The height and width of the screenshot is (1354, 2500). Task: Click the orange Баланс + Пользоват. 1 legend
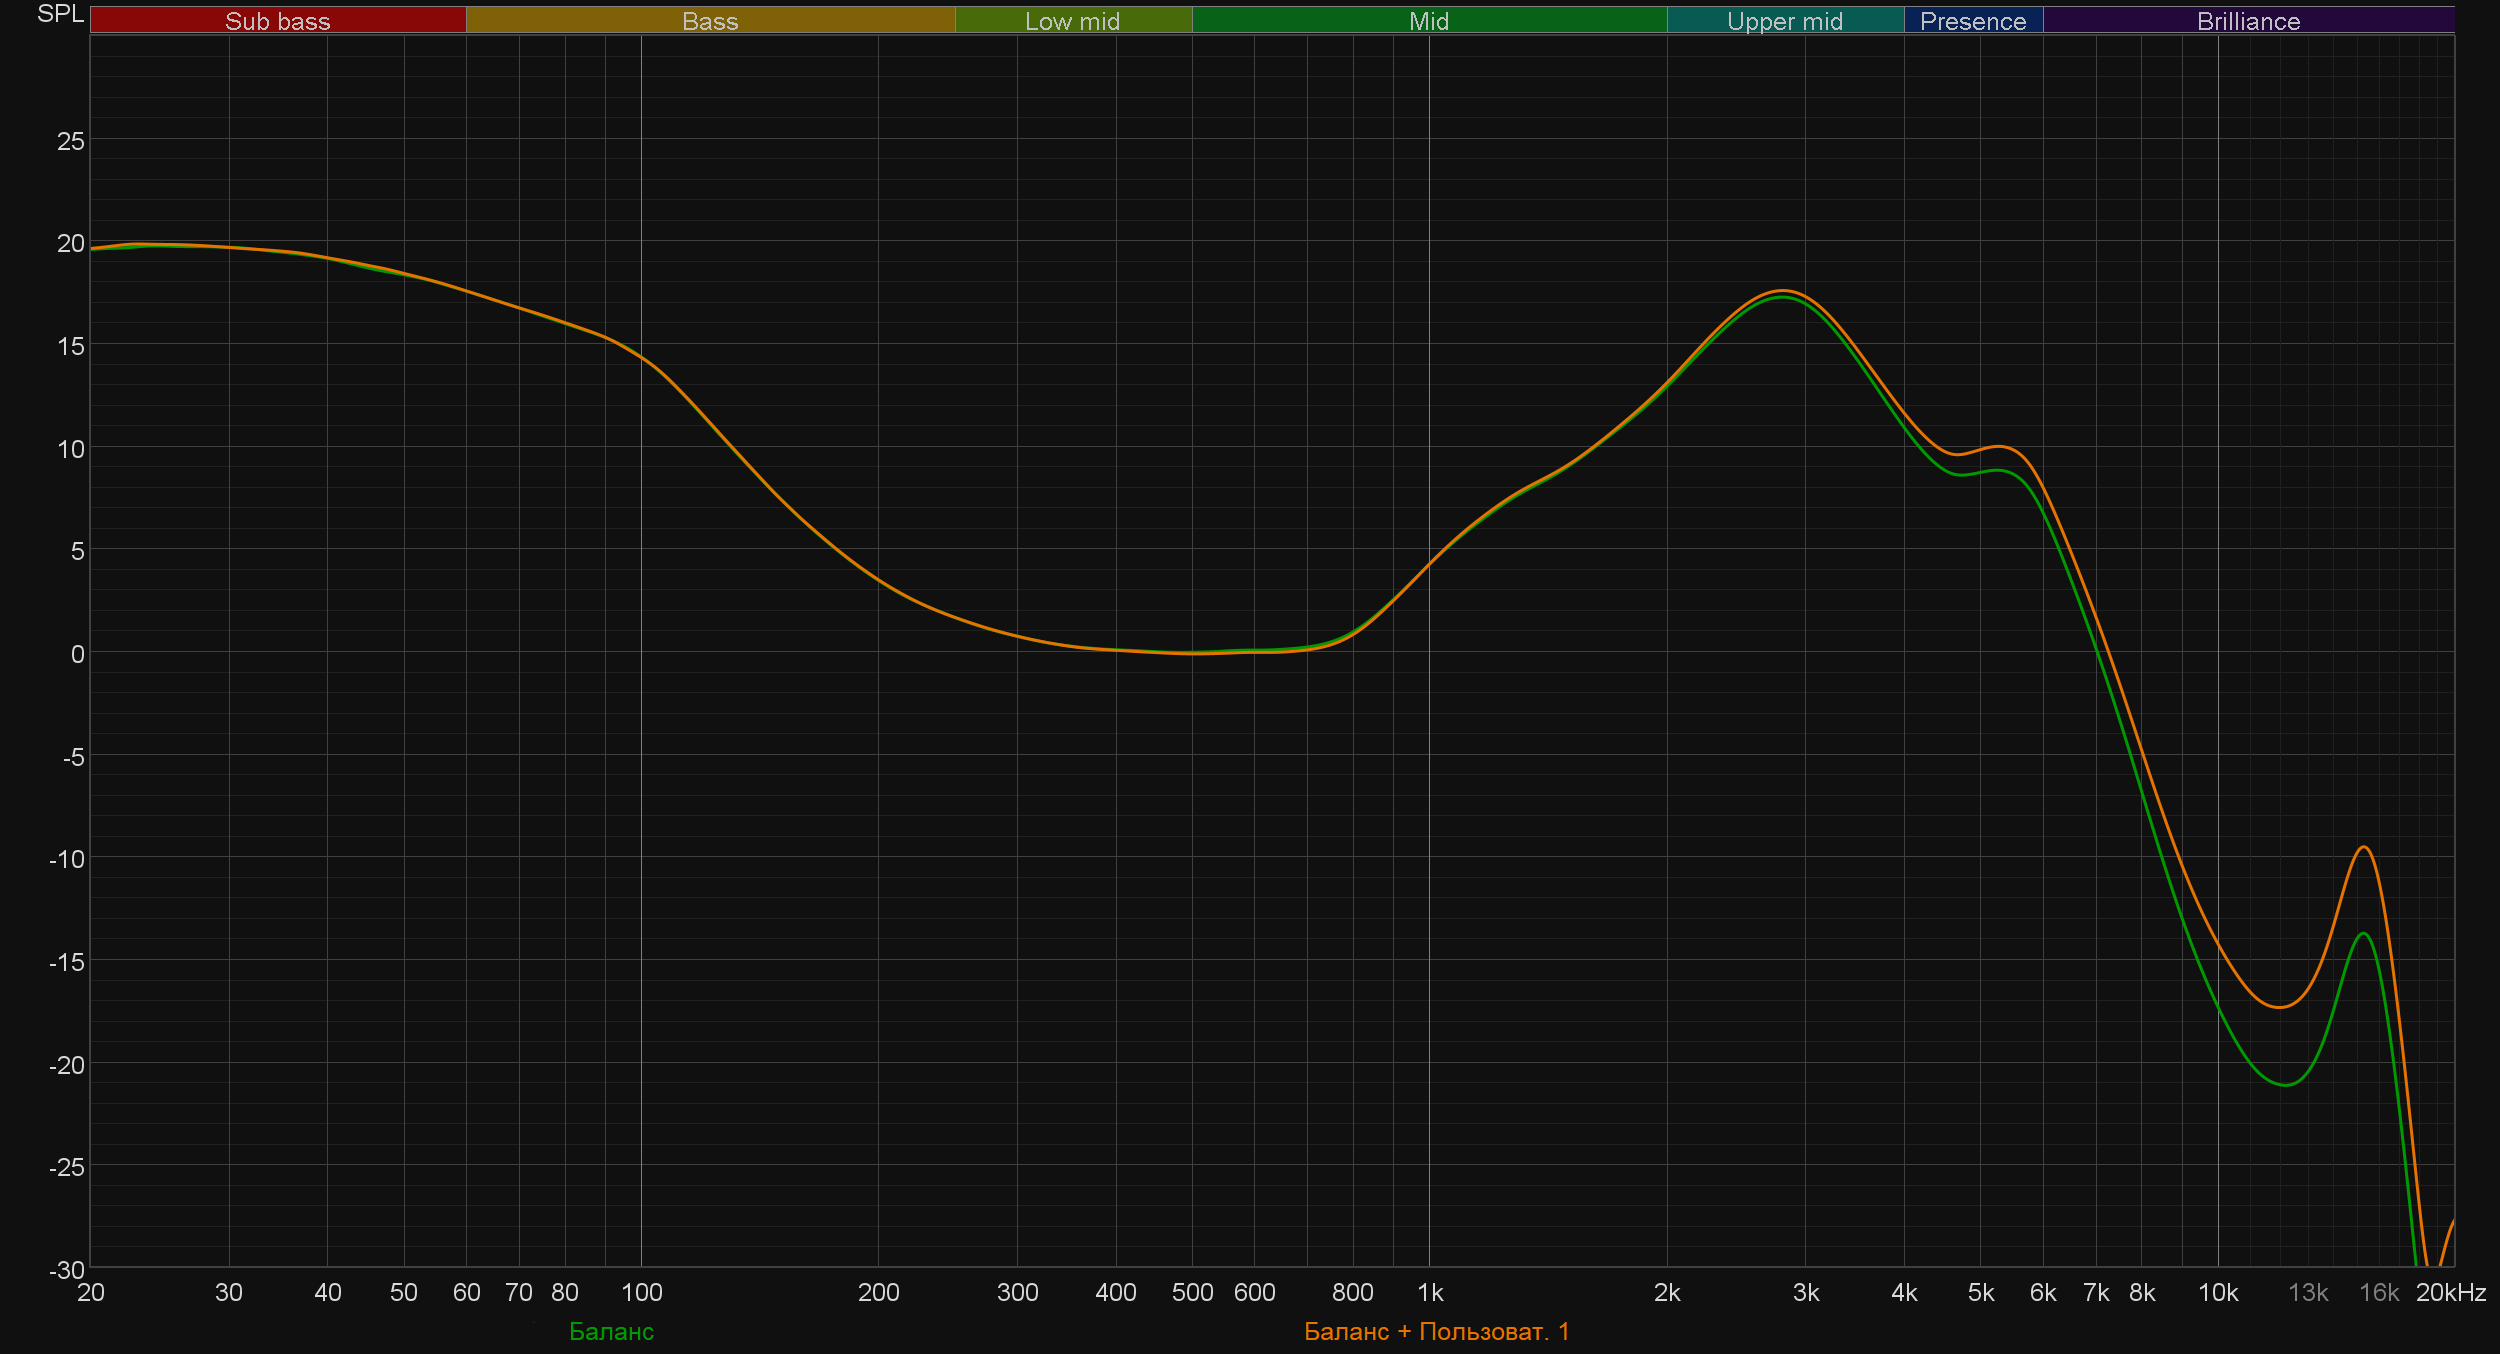(1436, 1331)
